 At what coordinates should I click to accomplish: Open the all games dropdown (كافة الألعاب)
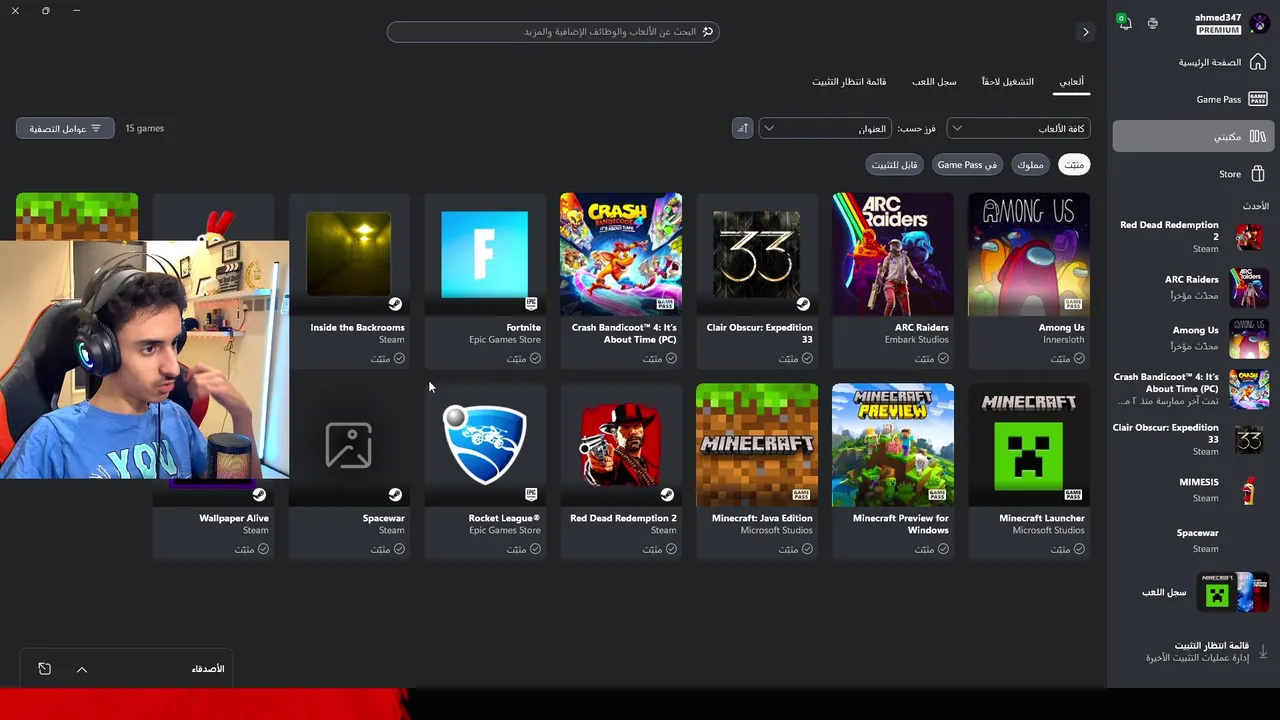(x=1018, y=128)
